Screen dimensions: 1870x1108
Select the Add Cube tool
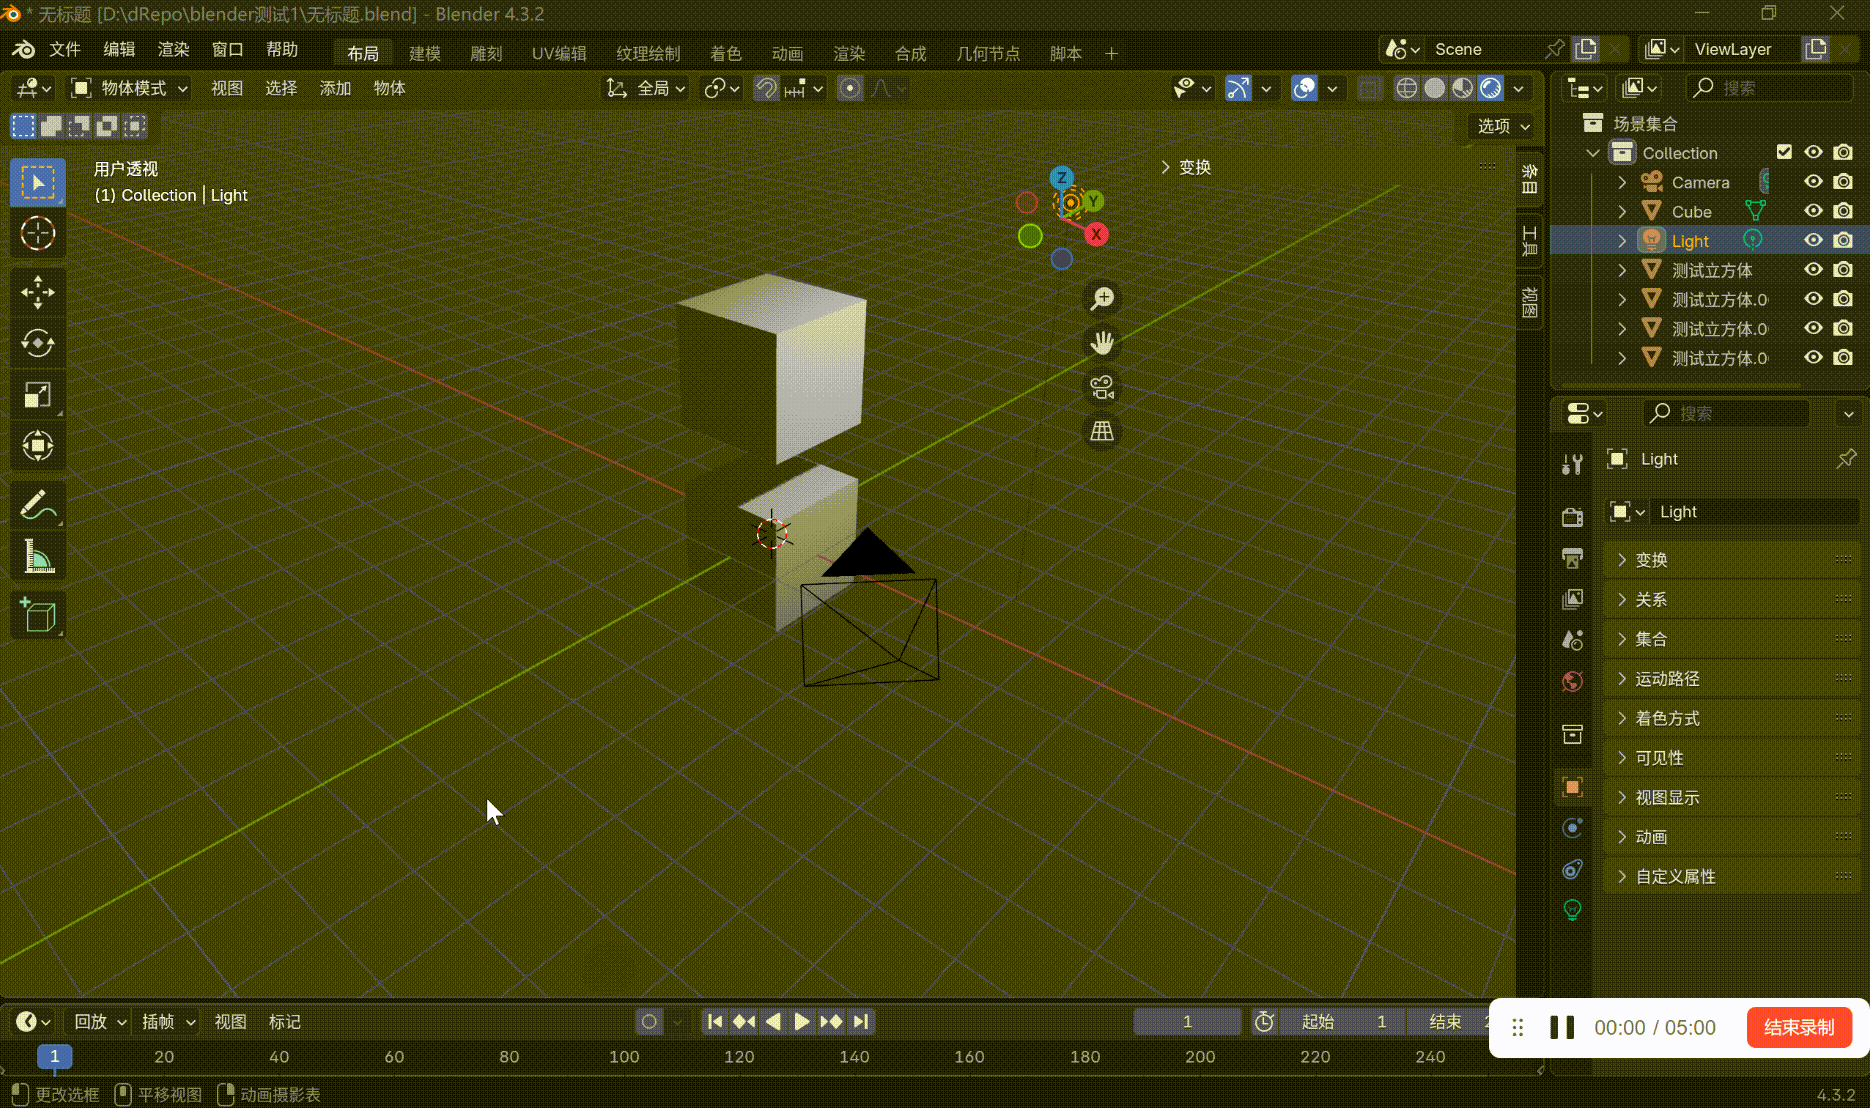coord(38,615)
